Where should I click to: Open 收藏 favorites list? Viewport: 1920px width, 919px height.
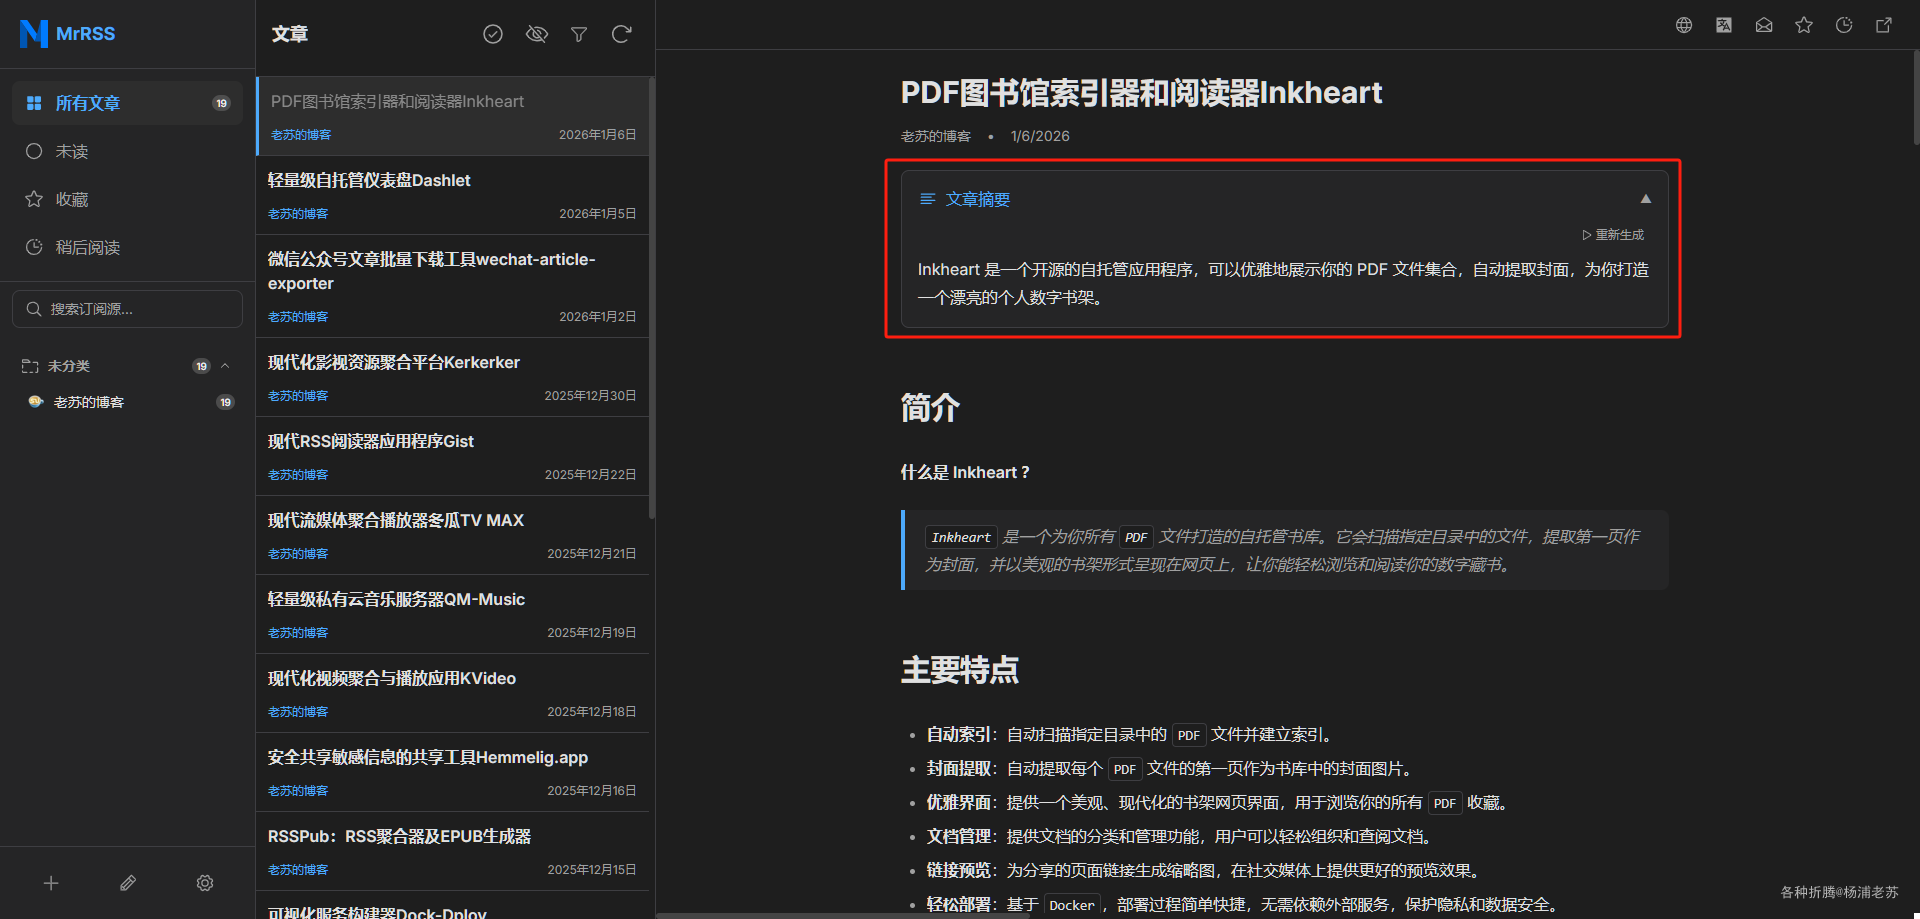(x=127, y=199)
